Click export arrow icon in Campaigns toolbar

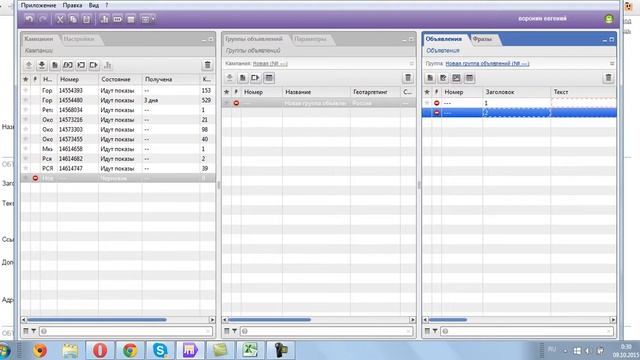click(x=94, y=65)
